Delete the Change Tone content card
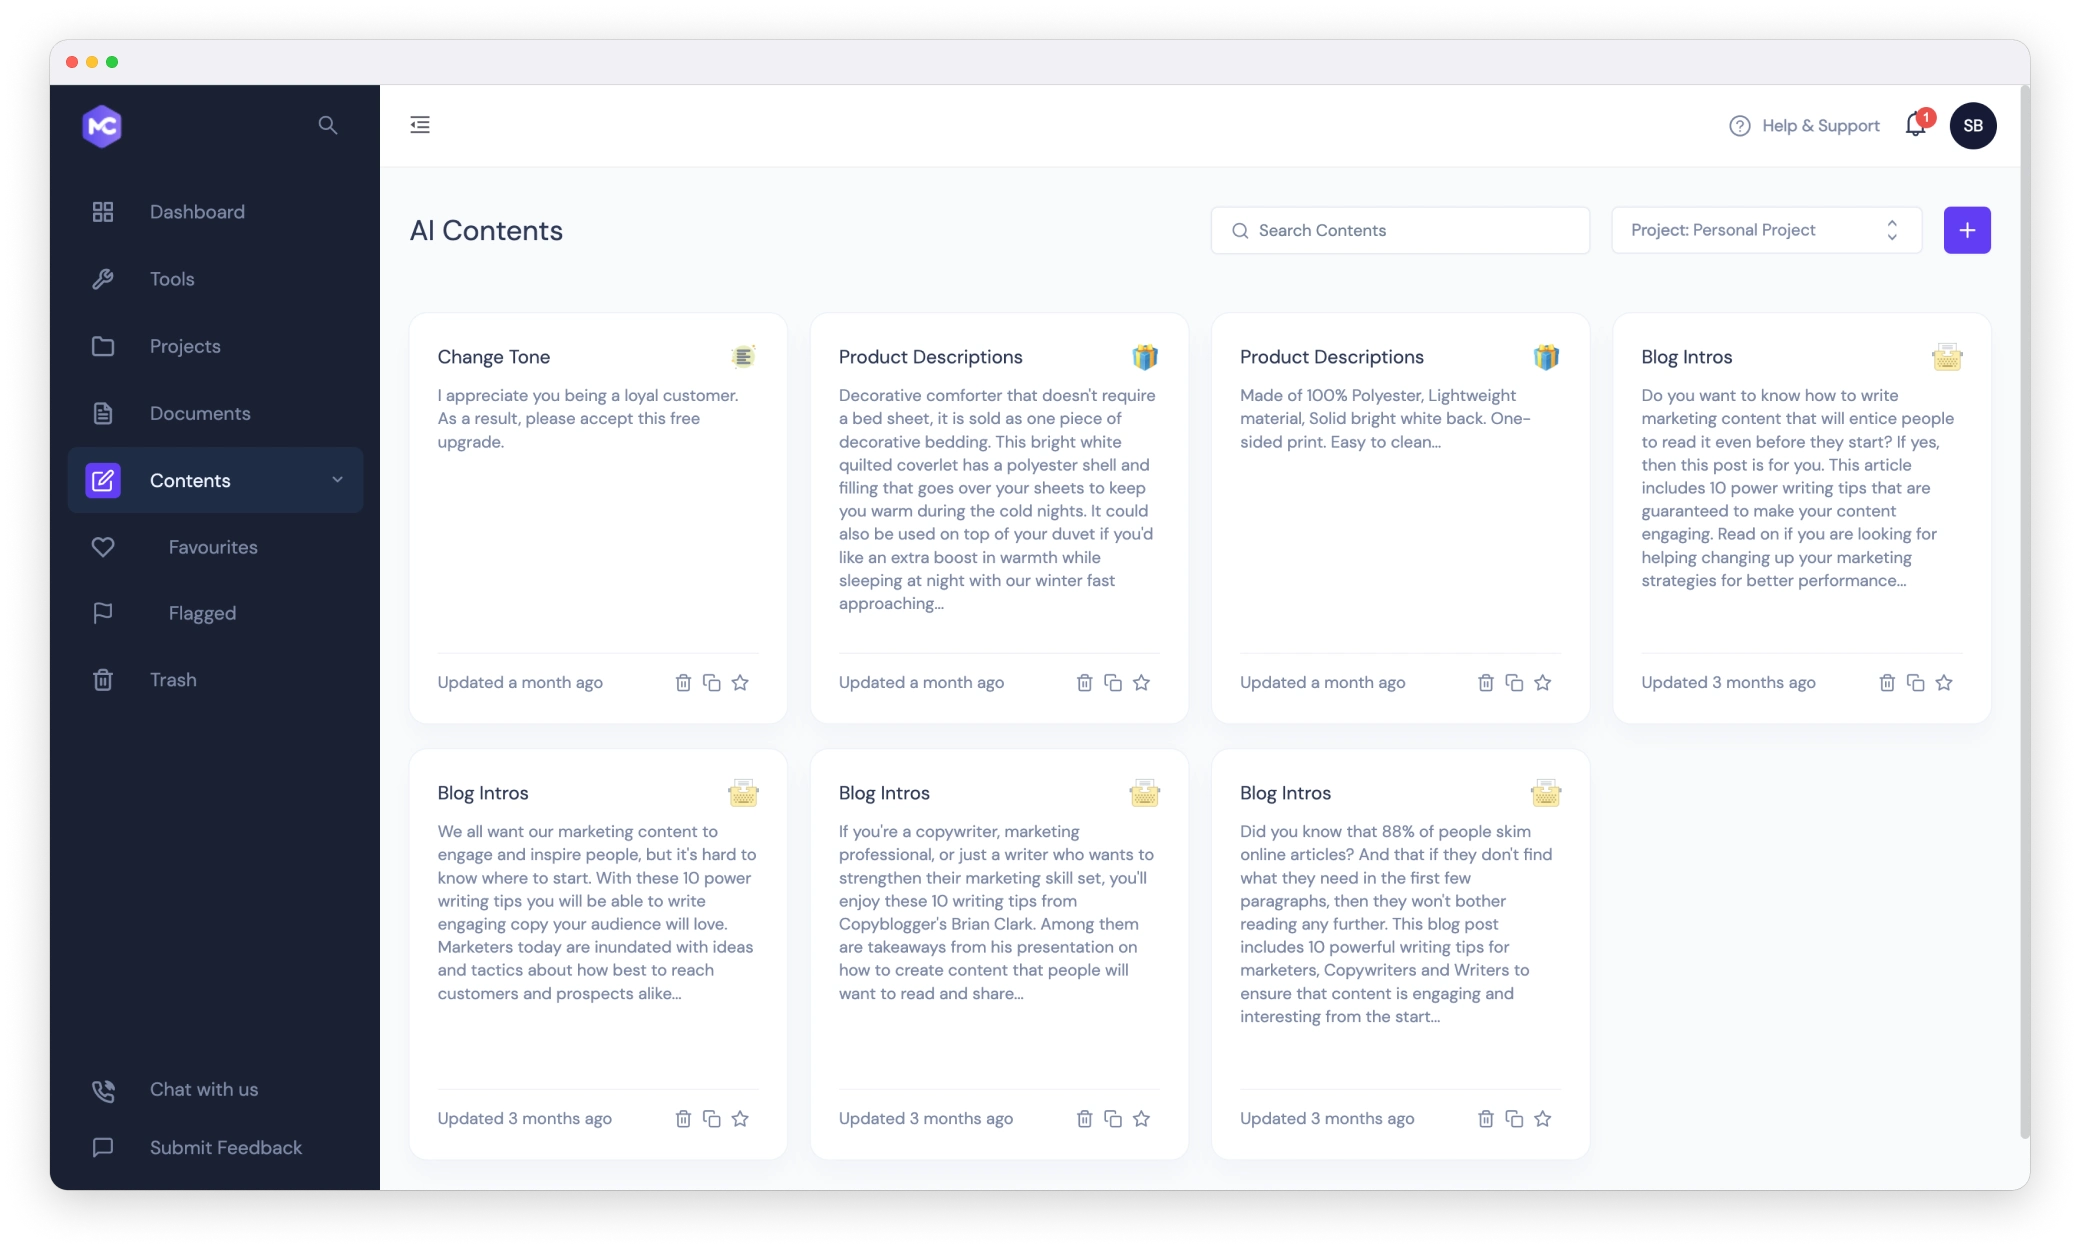Screen dimensions: 2080x1250 pos(683,683)
